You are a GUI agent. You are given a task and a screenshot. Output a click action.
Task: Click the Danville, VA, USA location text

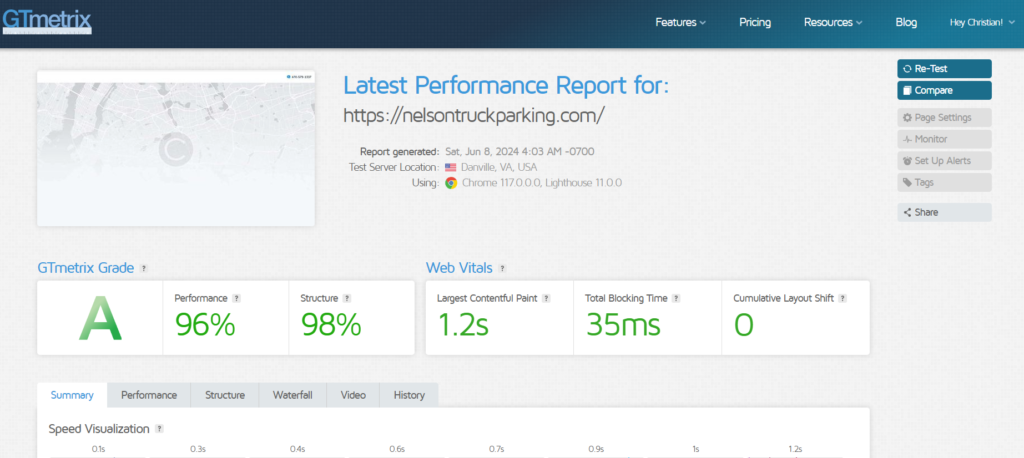click(x=499, y=167)
